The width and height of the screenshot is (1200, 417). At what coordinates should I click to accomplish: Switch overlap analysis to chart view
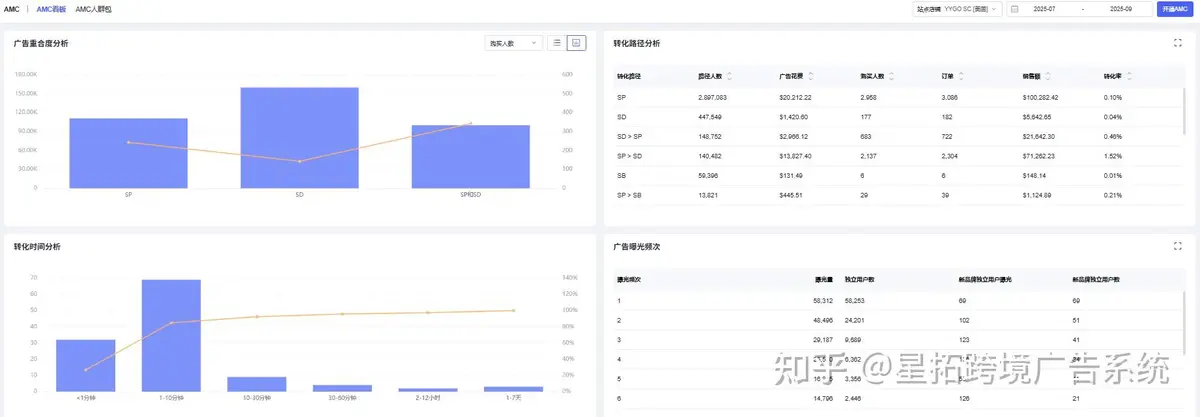click(576, 43)
